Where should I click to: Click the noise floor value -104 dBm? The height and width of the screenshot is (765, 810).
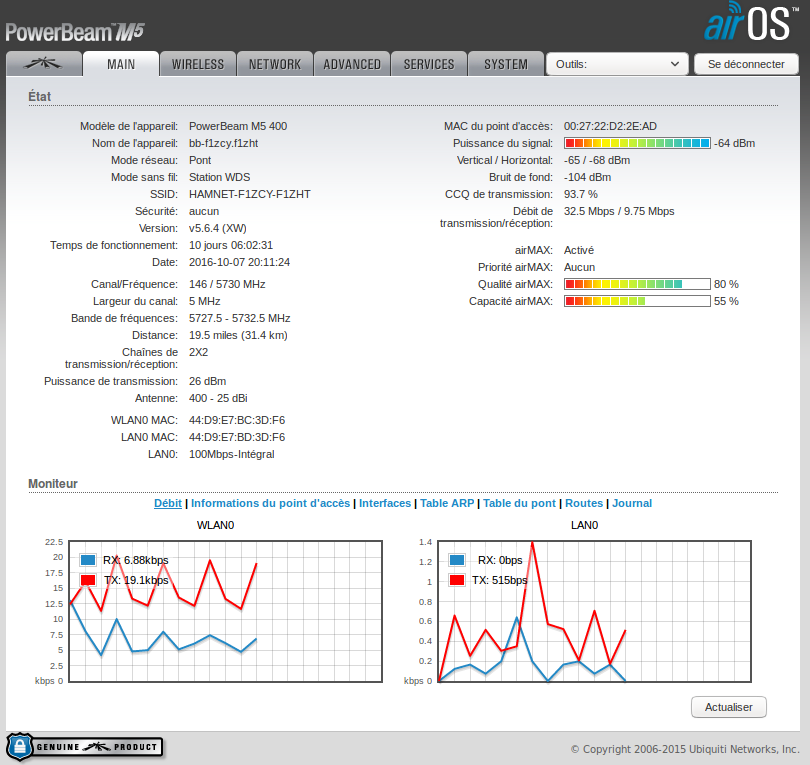[x=587, y=177]
